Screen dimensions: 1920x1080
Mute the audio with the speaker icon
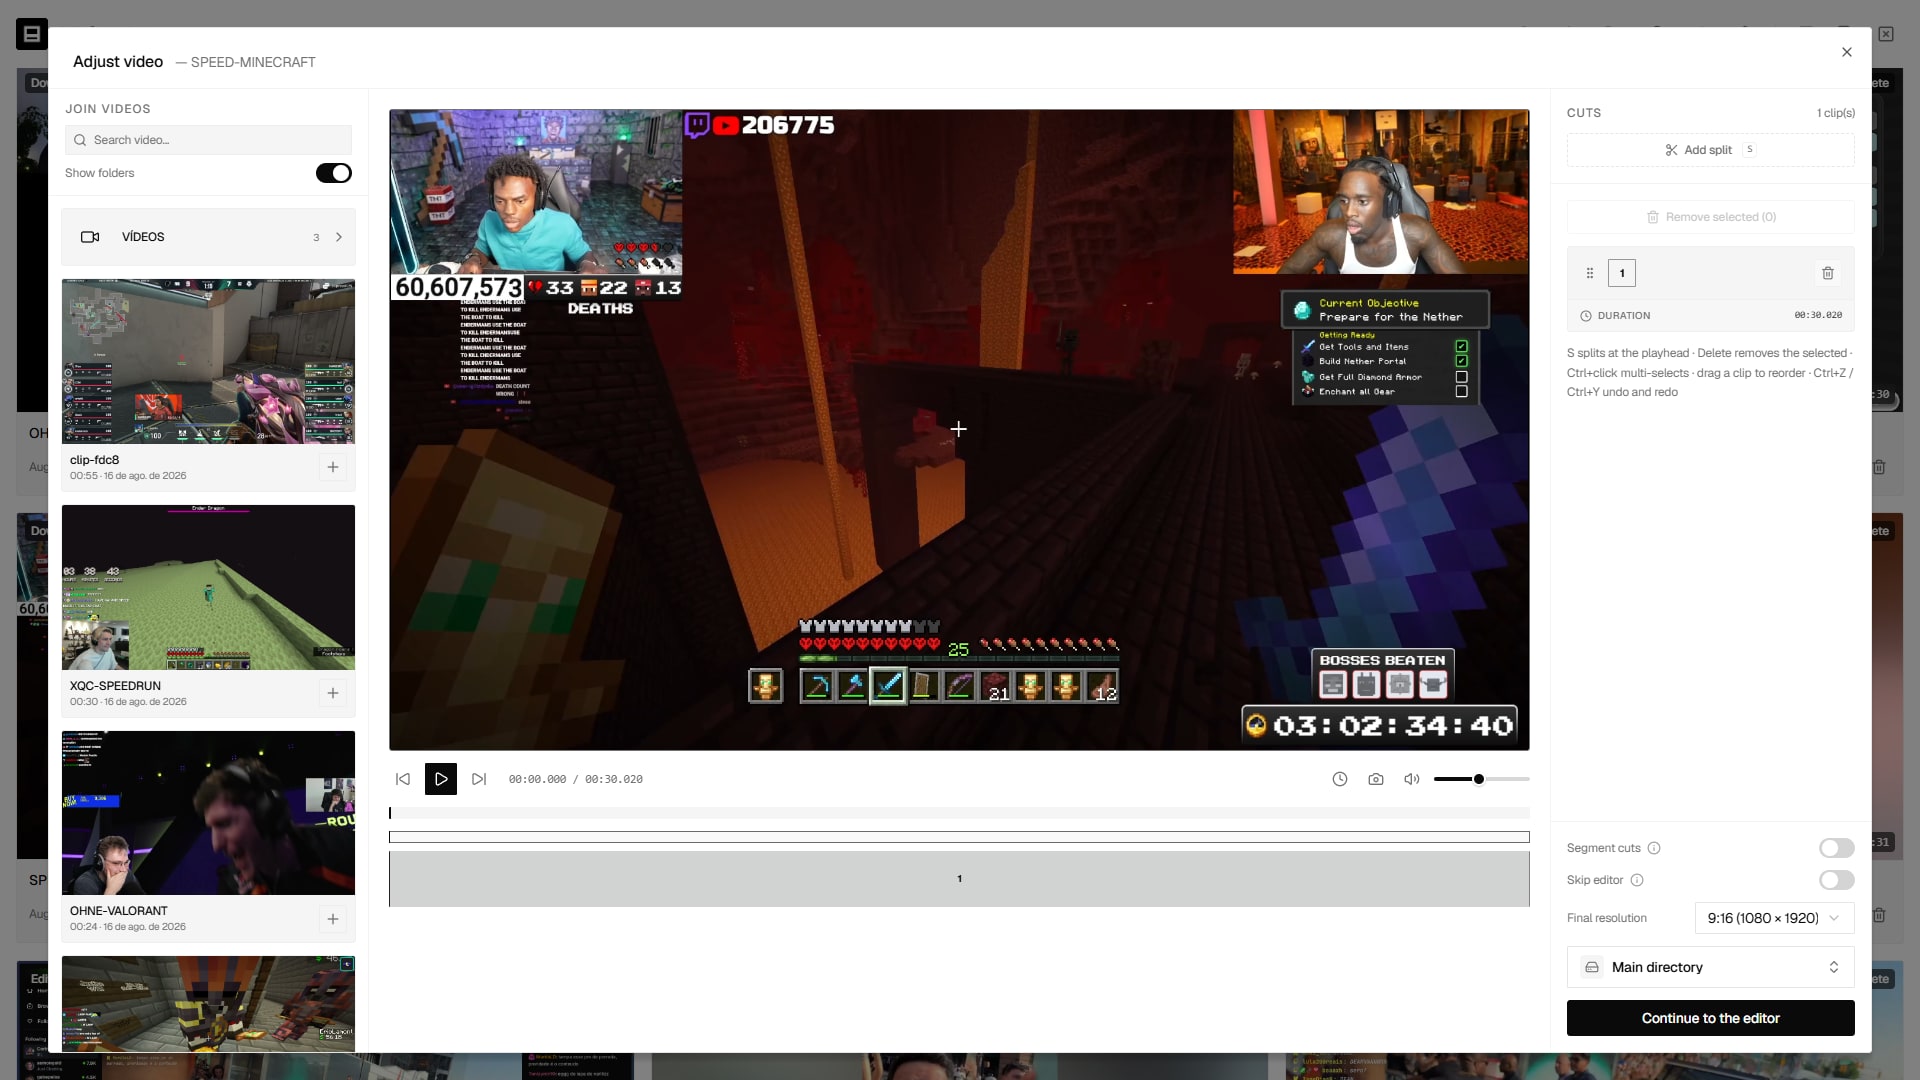(x=1412, y=779)
